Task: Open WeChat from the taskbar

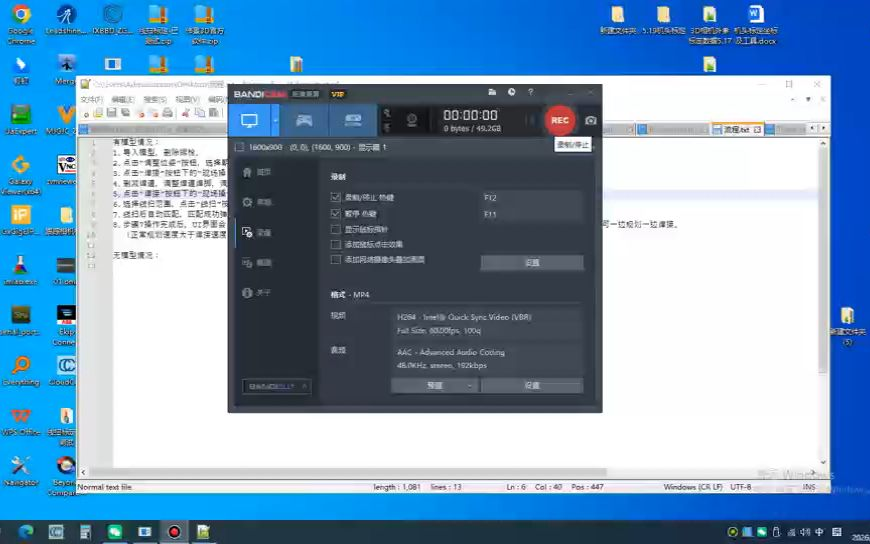Action: (x=114, y=532)
